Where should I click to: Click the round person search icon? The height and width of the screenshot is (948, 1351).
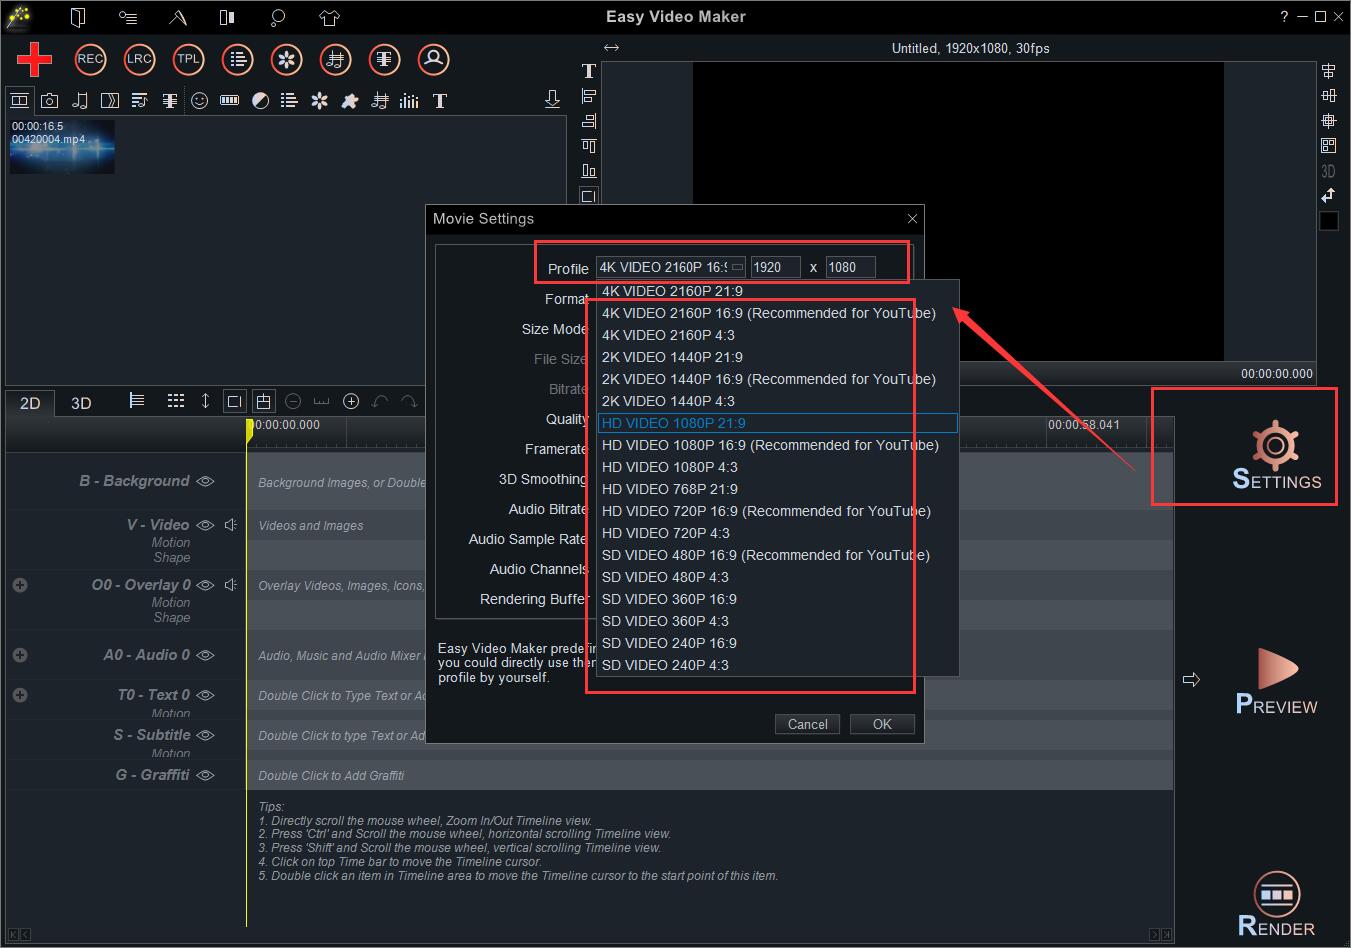tap(434, 59)
